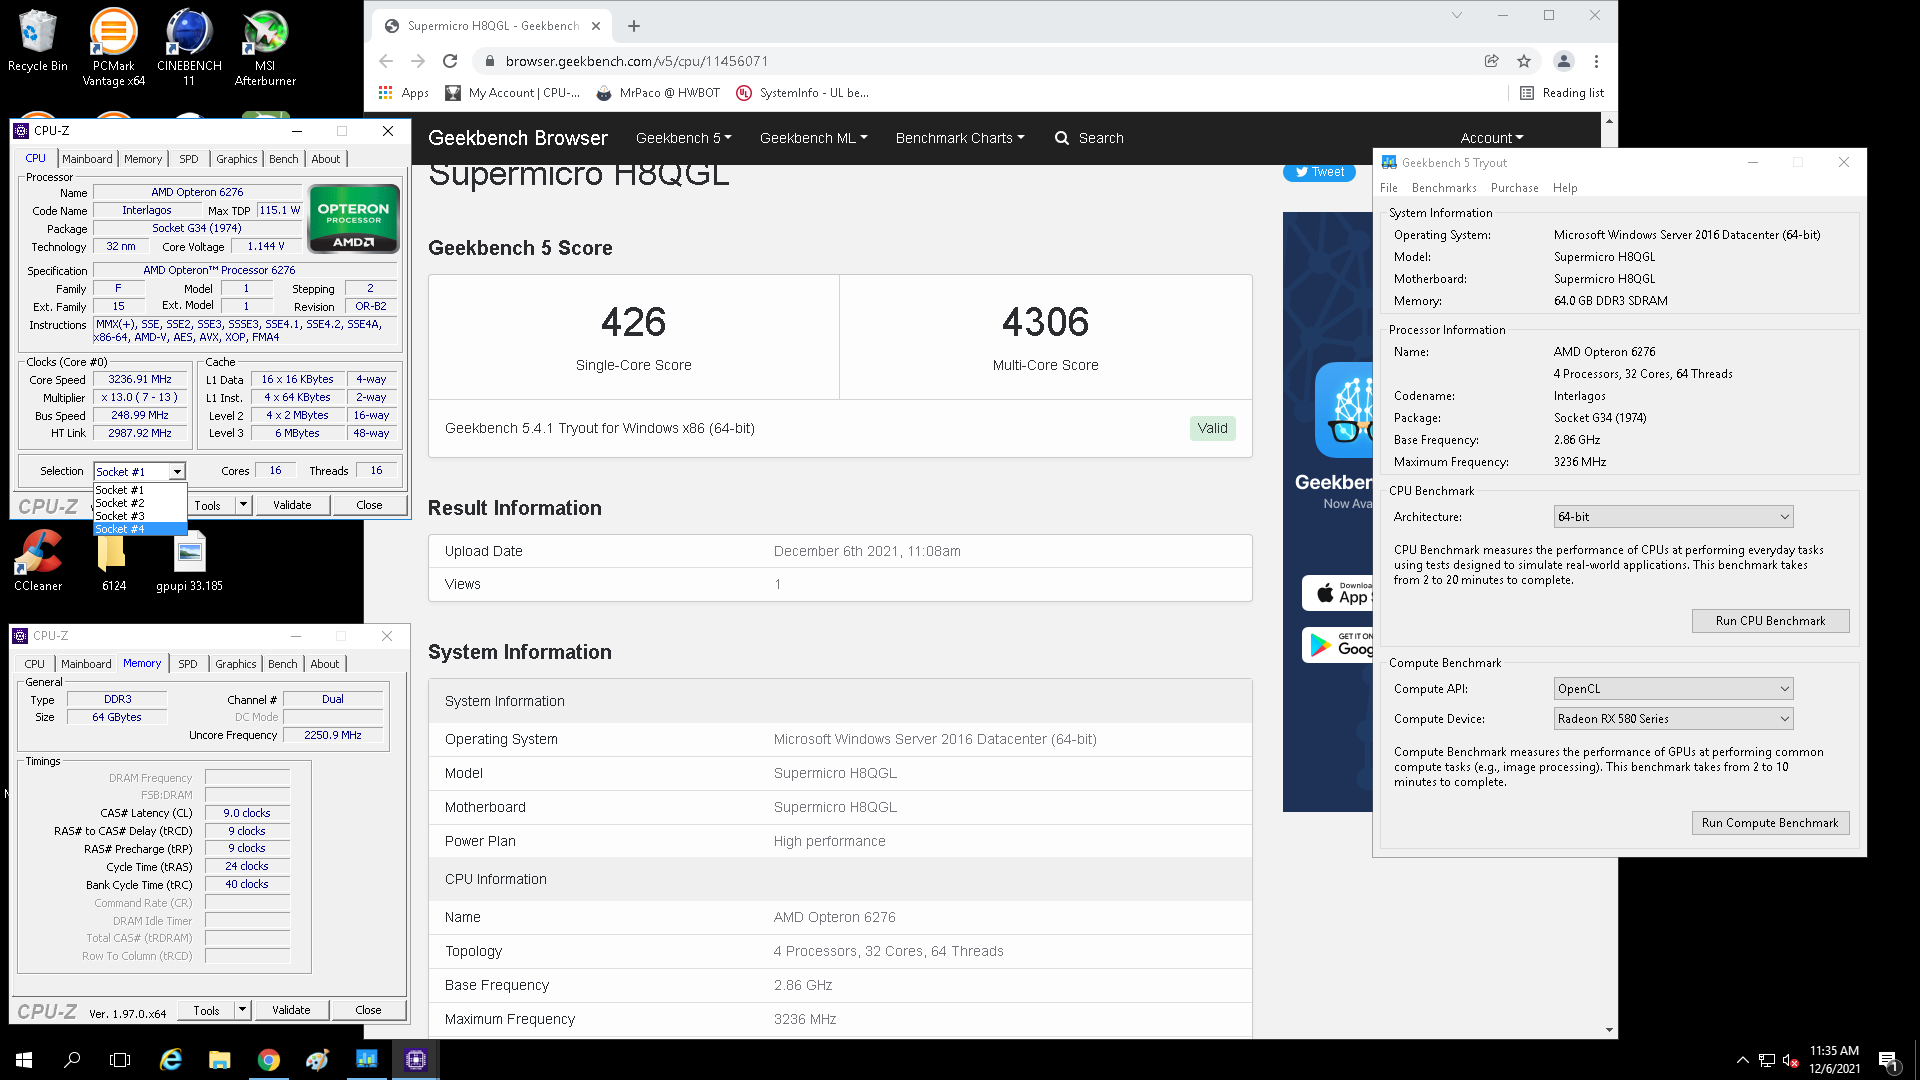Bookmark this page with star icon
Viewport: 1920px width, 1080px height.
(1524, 61)
